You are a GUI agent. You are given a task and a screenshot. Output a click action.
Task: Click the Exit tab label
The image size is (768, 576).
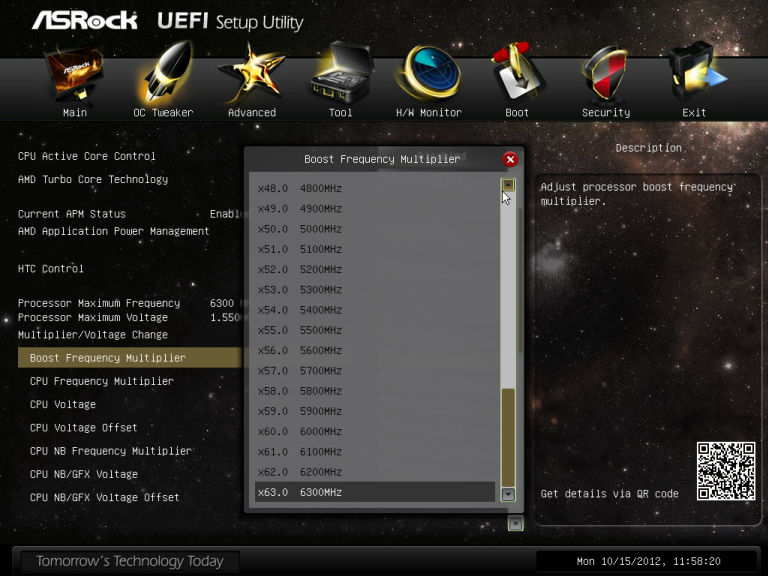pyautogui.click(x=694, y=113)
